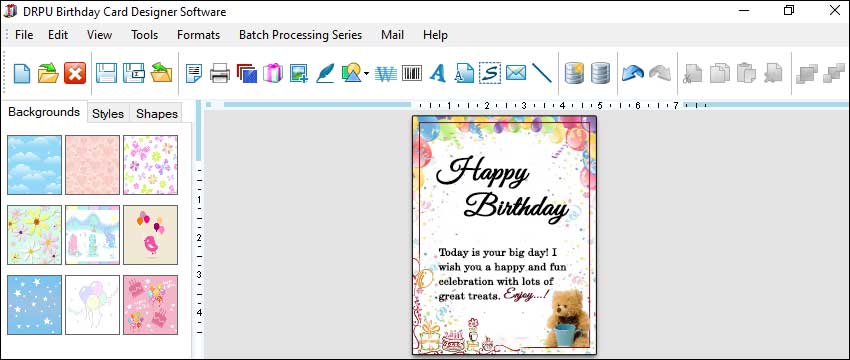Viewport: 850px width, 360px height.
Task: Open the File menu
Action: pos(24,35)
